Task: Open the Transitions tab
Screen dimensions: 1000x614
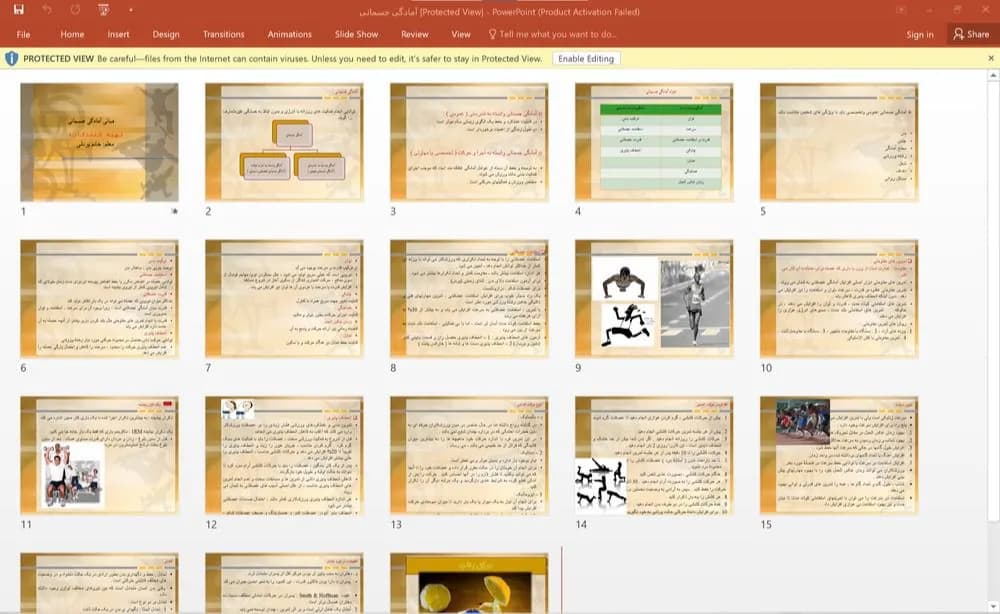Action: 223,34
